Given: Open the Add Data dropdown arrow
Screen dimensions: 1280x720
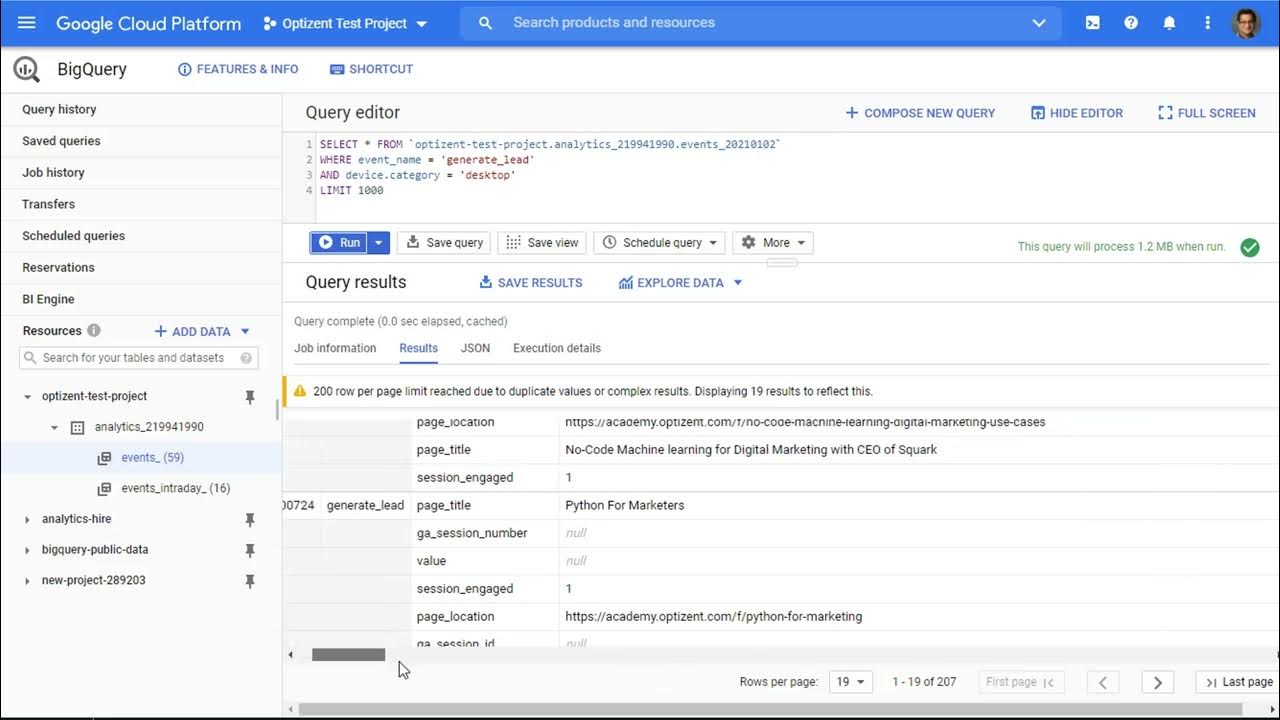Looking at the screenshot, I should click(x=245, y=331).
